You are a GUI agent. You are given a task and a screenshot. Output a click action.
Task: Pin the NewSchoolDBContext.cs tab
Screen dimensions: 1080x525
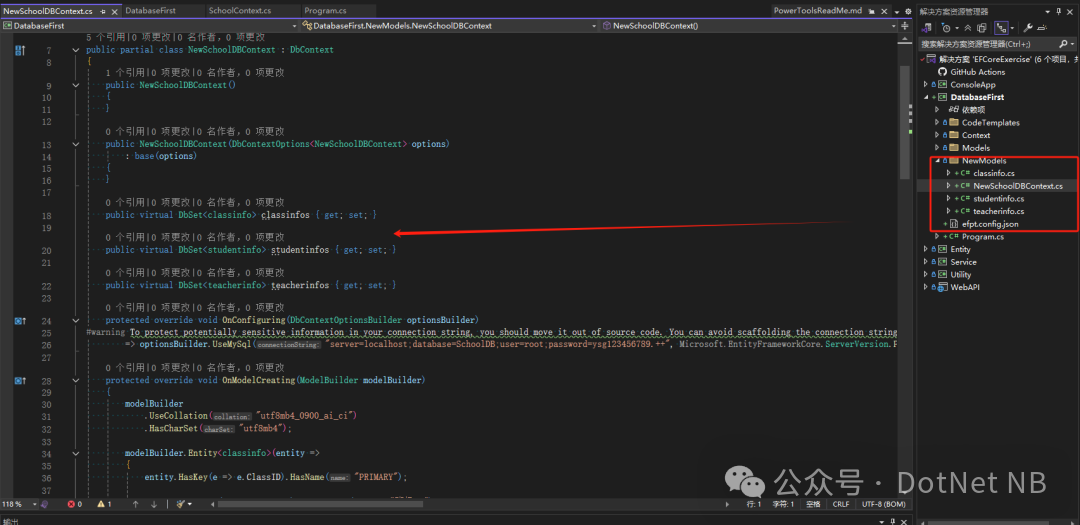point(103,12)
